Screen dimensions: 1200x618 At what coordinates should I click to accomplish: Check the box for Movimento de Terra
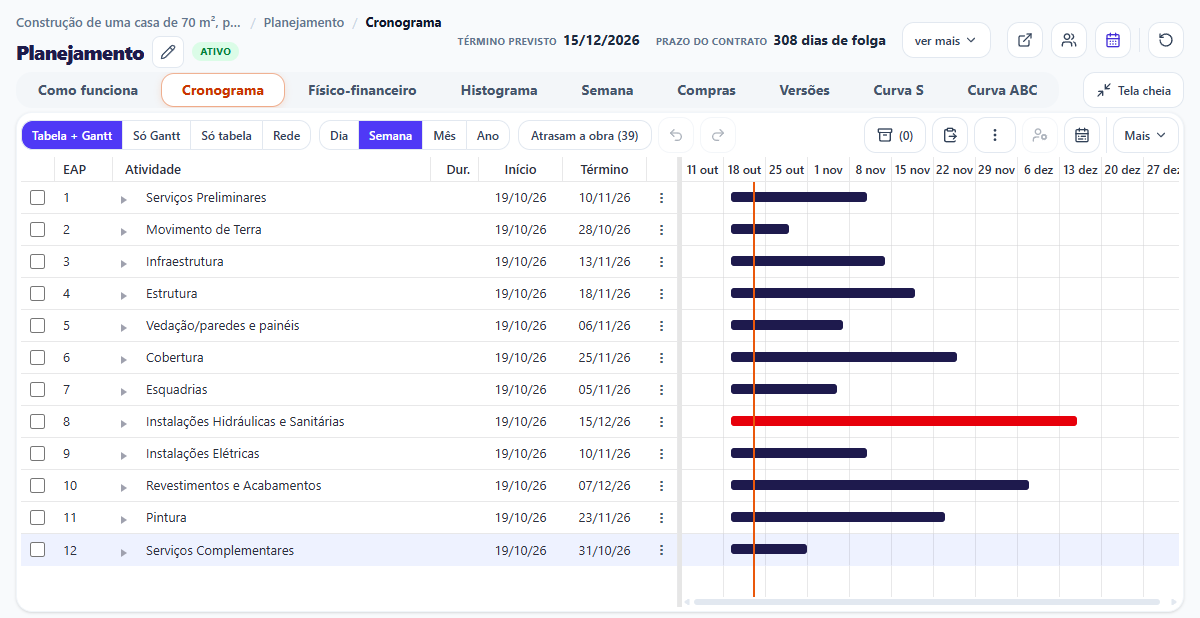click(x=37, y=230)
